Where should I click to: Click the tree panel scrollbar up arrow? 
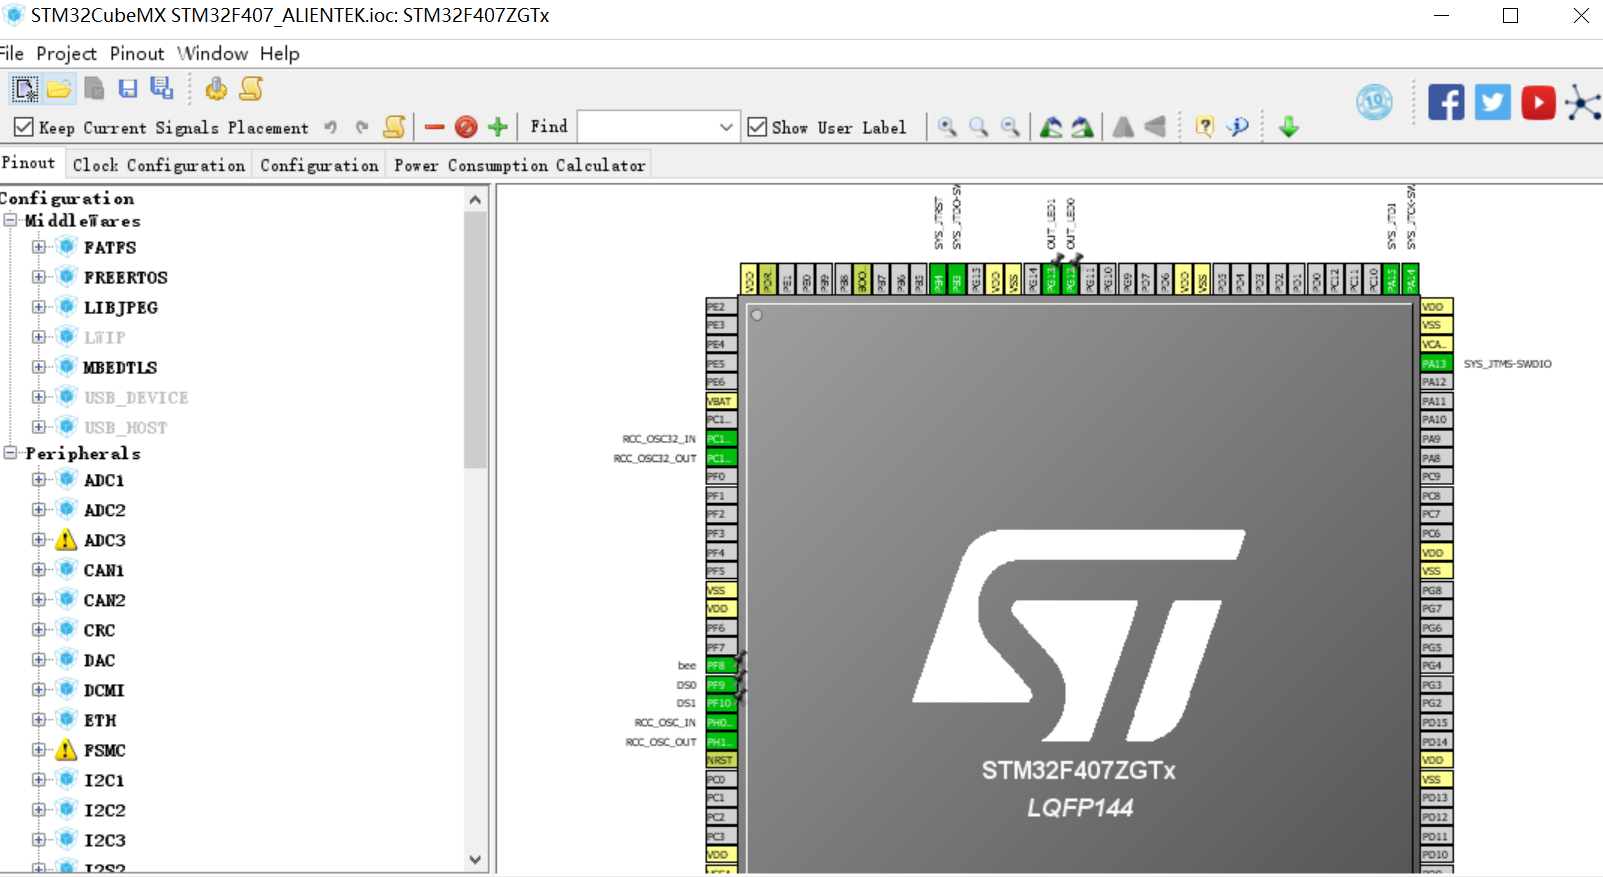click(x=475, y=200)
